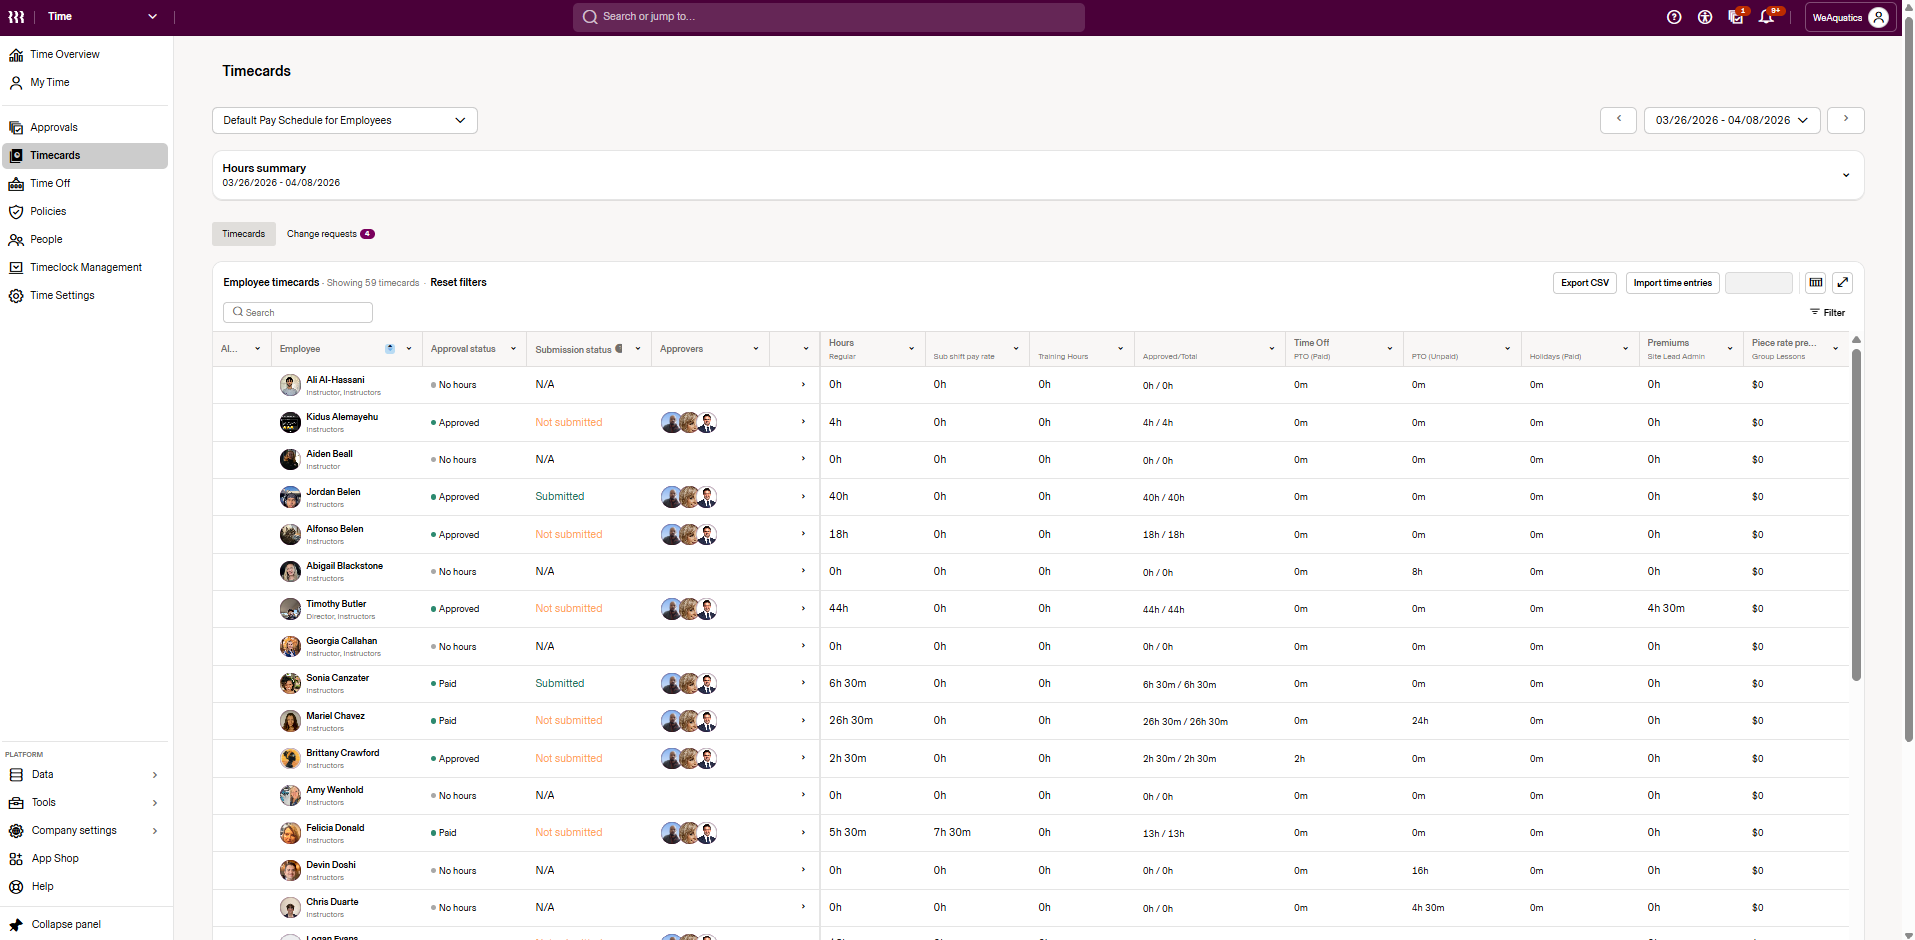Open the notifications bell
This screenshot has height=940, width=1915.
[x=1767, y=17]
